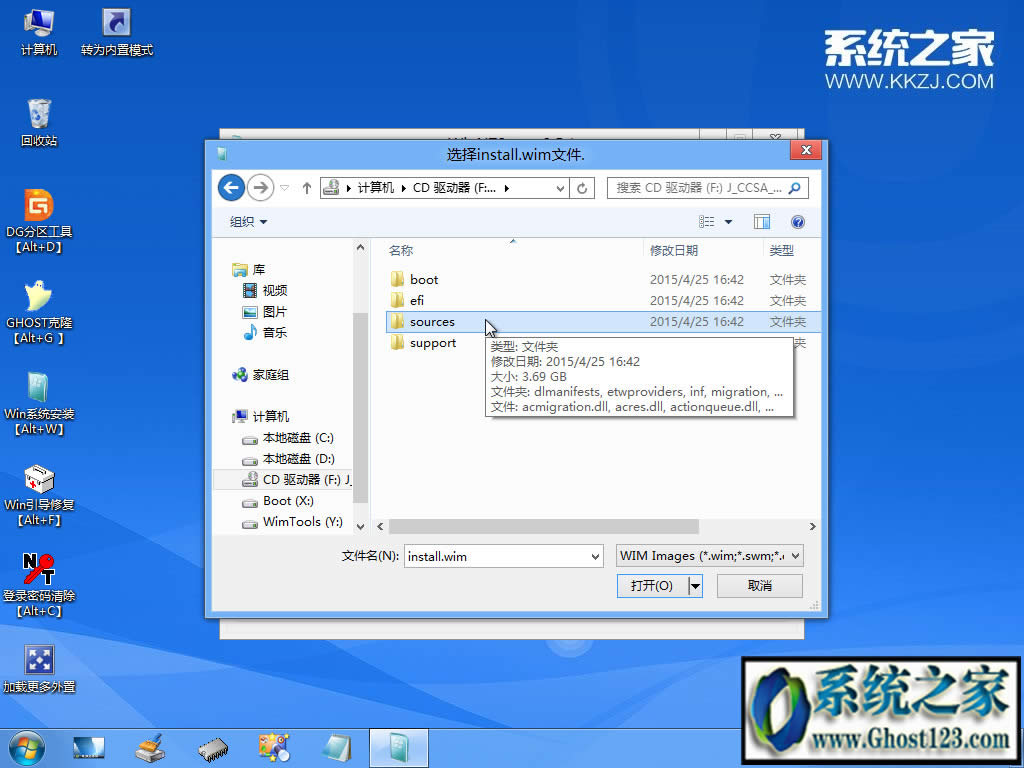
Task: Toggle the preview pane in the dialog toolbar
Action: coord(761,221)
